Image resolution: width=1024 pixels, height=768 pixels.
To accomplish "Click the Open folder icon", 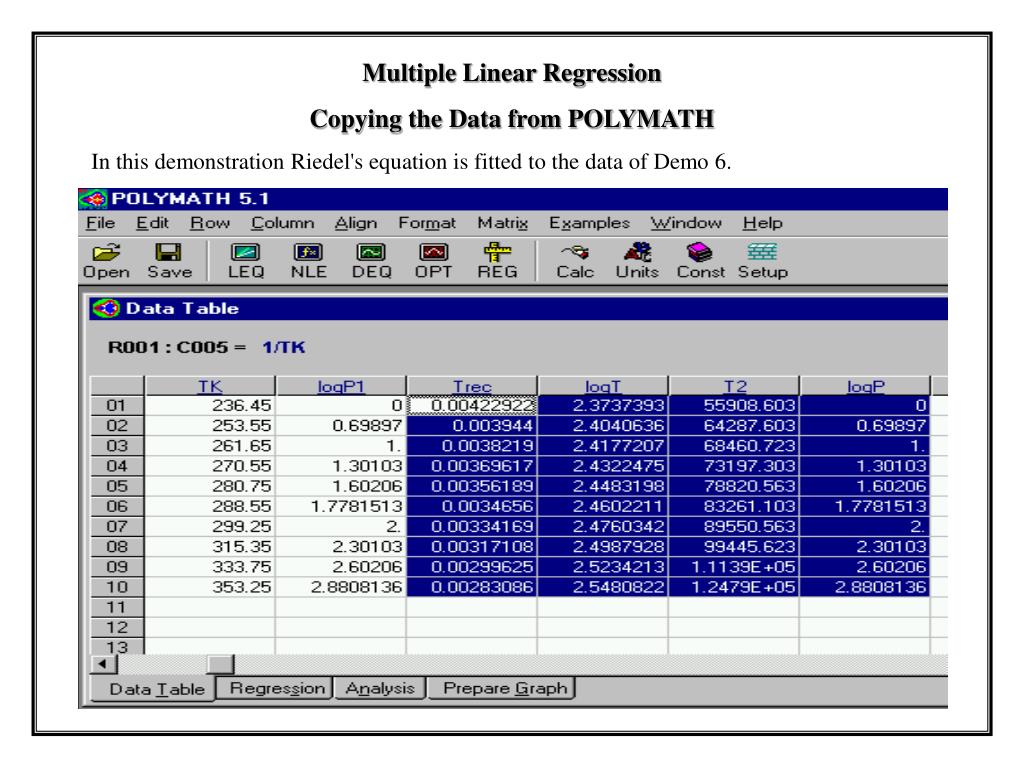I will [x=106, y=253].
